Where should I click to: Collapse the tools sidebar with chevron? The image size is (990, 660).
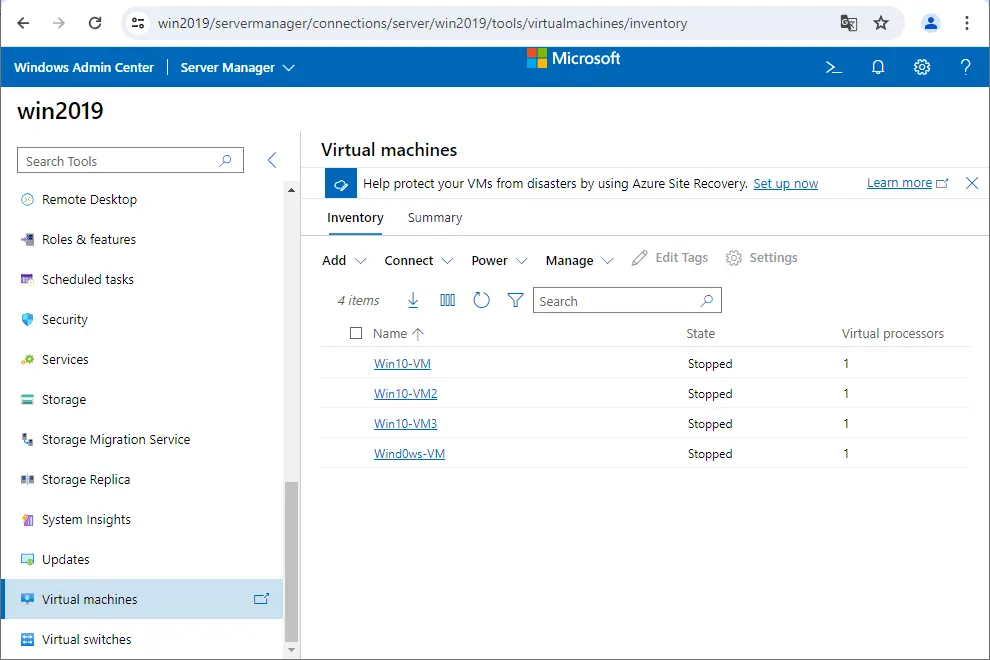point(272,160)
